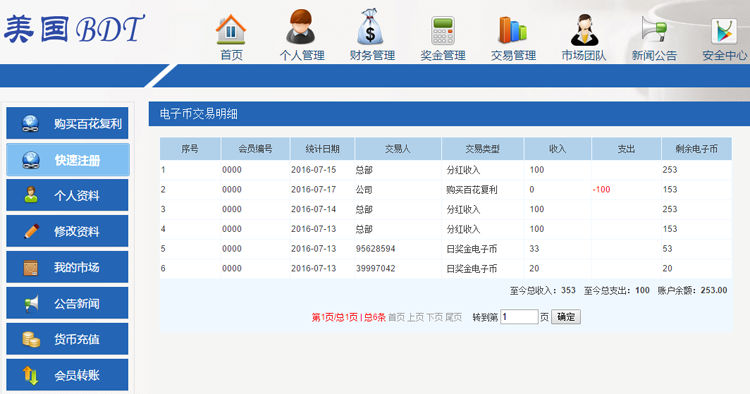Open the 市场团队 woman icon
Viewport: 750px width, 394px height.
coord(584,30)
